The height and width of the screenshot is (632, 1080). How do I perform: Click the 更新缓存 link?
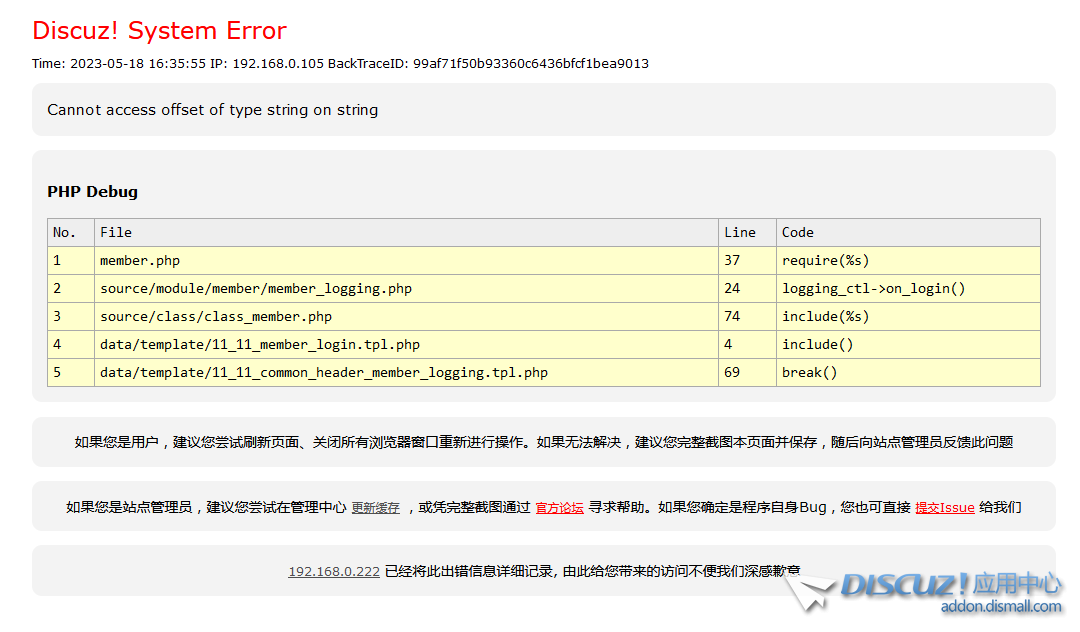(375, 508)
